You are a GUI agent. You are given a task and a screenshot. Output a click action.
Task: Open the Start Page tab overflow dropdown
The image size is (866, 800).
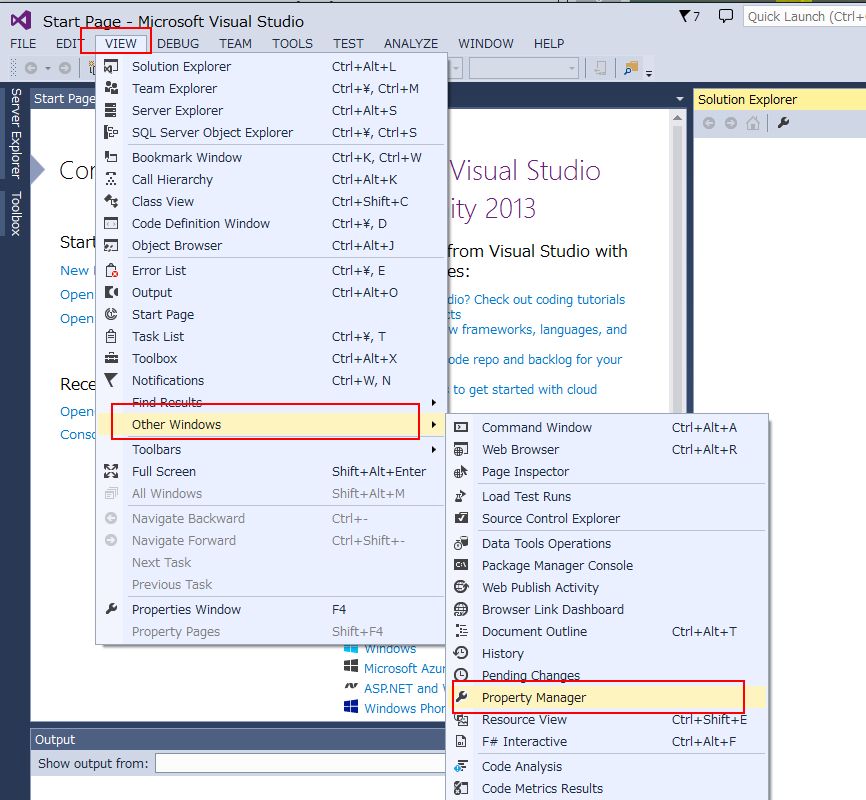(x=679, y=99)
